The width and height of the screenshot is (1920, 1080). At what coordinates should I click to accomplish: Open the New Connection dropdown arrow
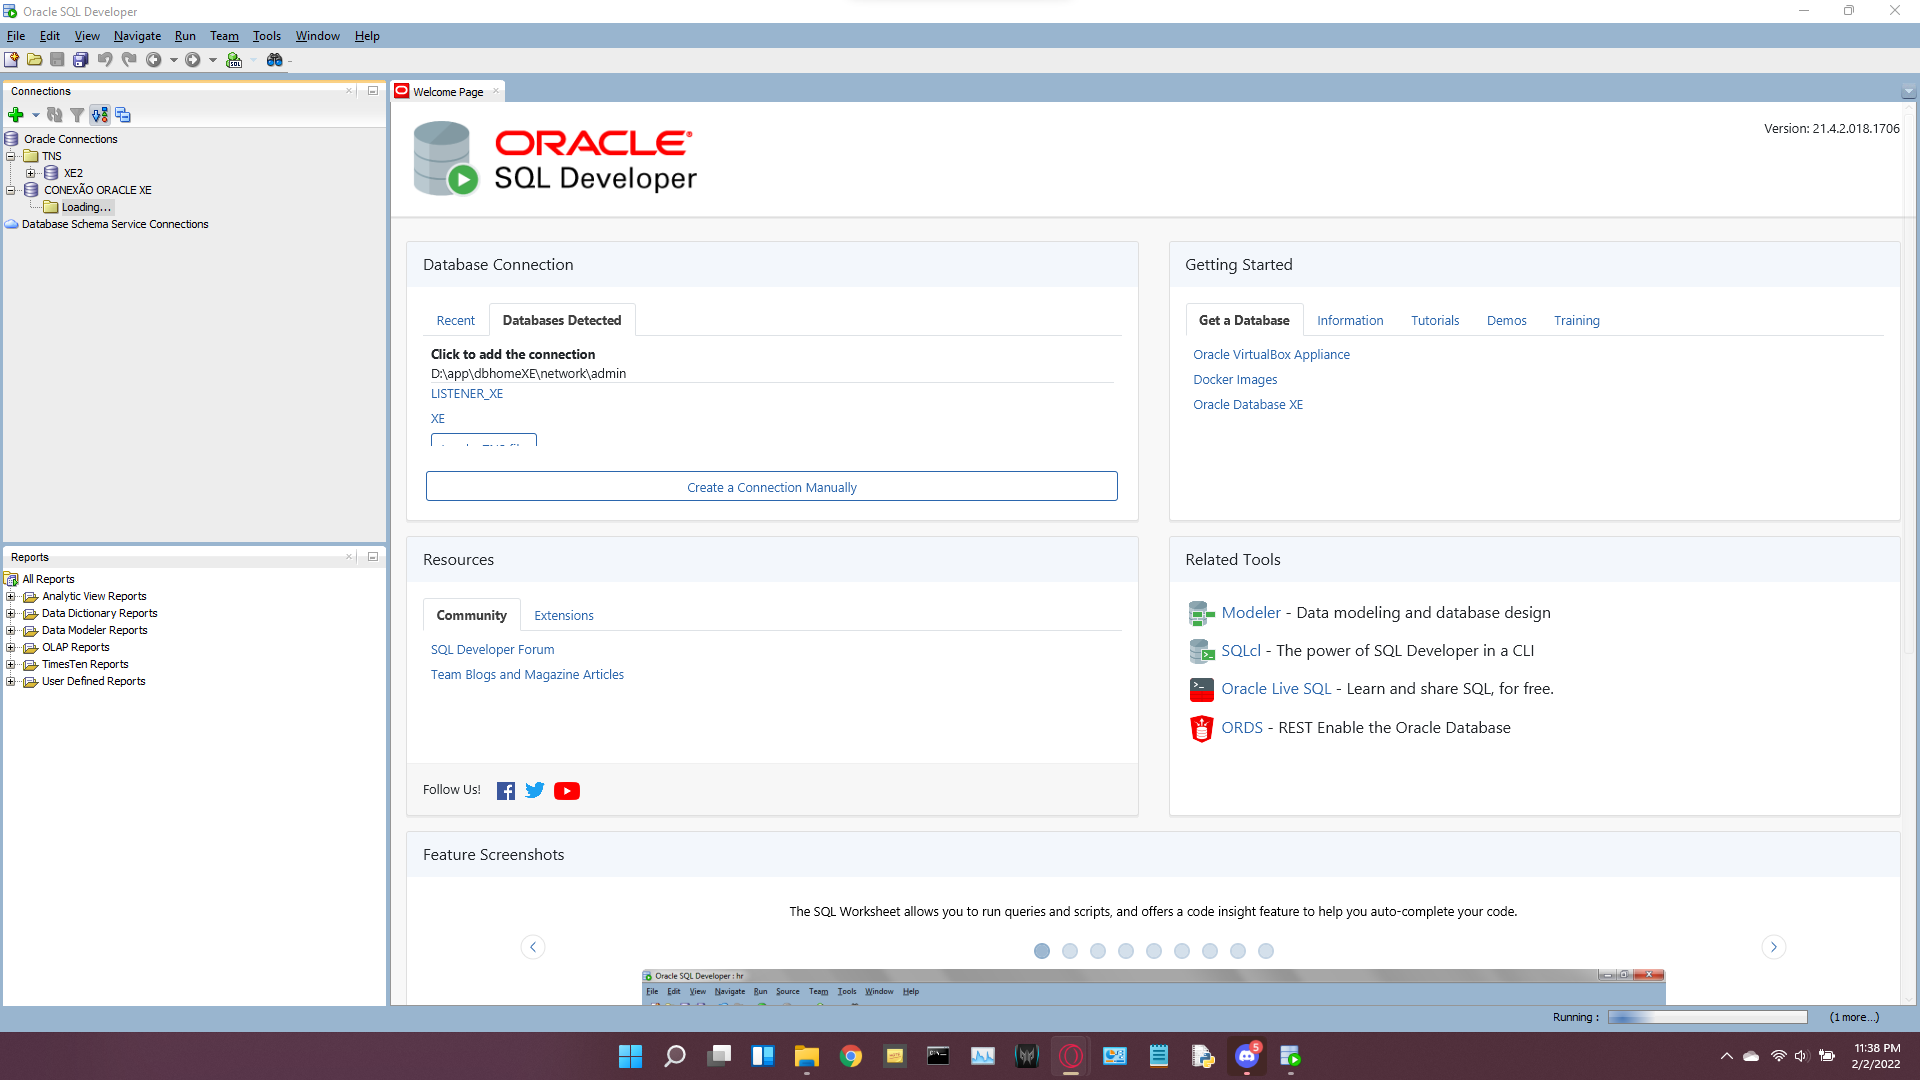[x=36, y=115]
